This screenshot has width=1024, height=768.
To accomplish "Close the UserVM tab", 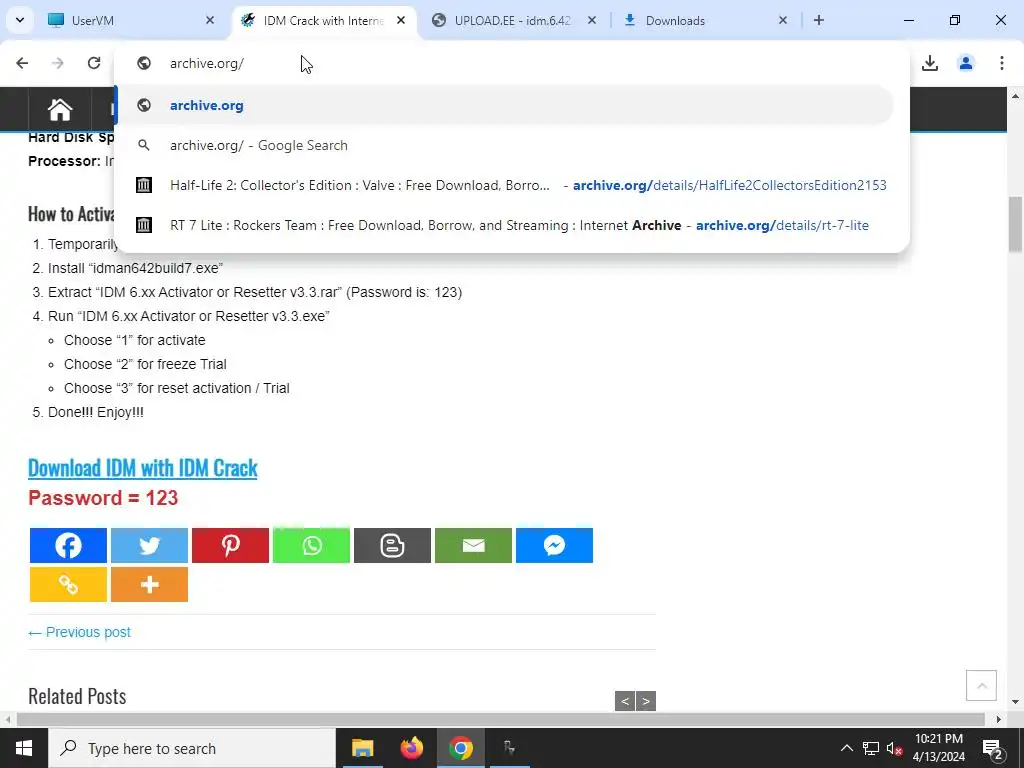I will click(210, 20).
